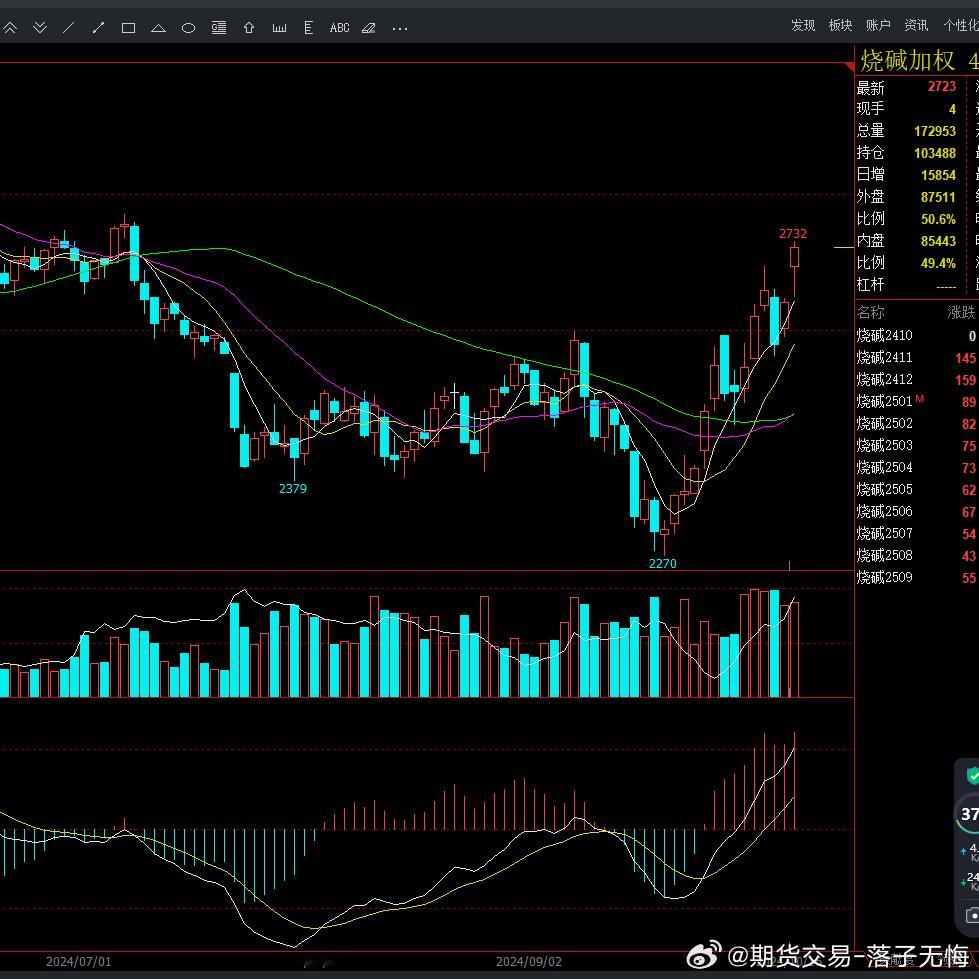Click the 49.4% ratio value
979x979 pixels.
point(938,263)
